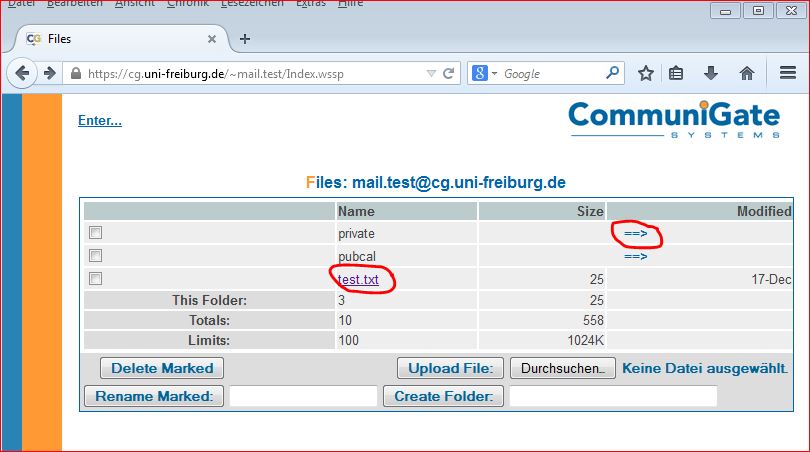Focus the Create Folder name field
The height and width of the screenshot is (452, 810).
point(613,396)
